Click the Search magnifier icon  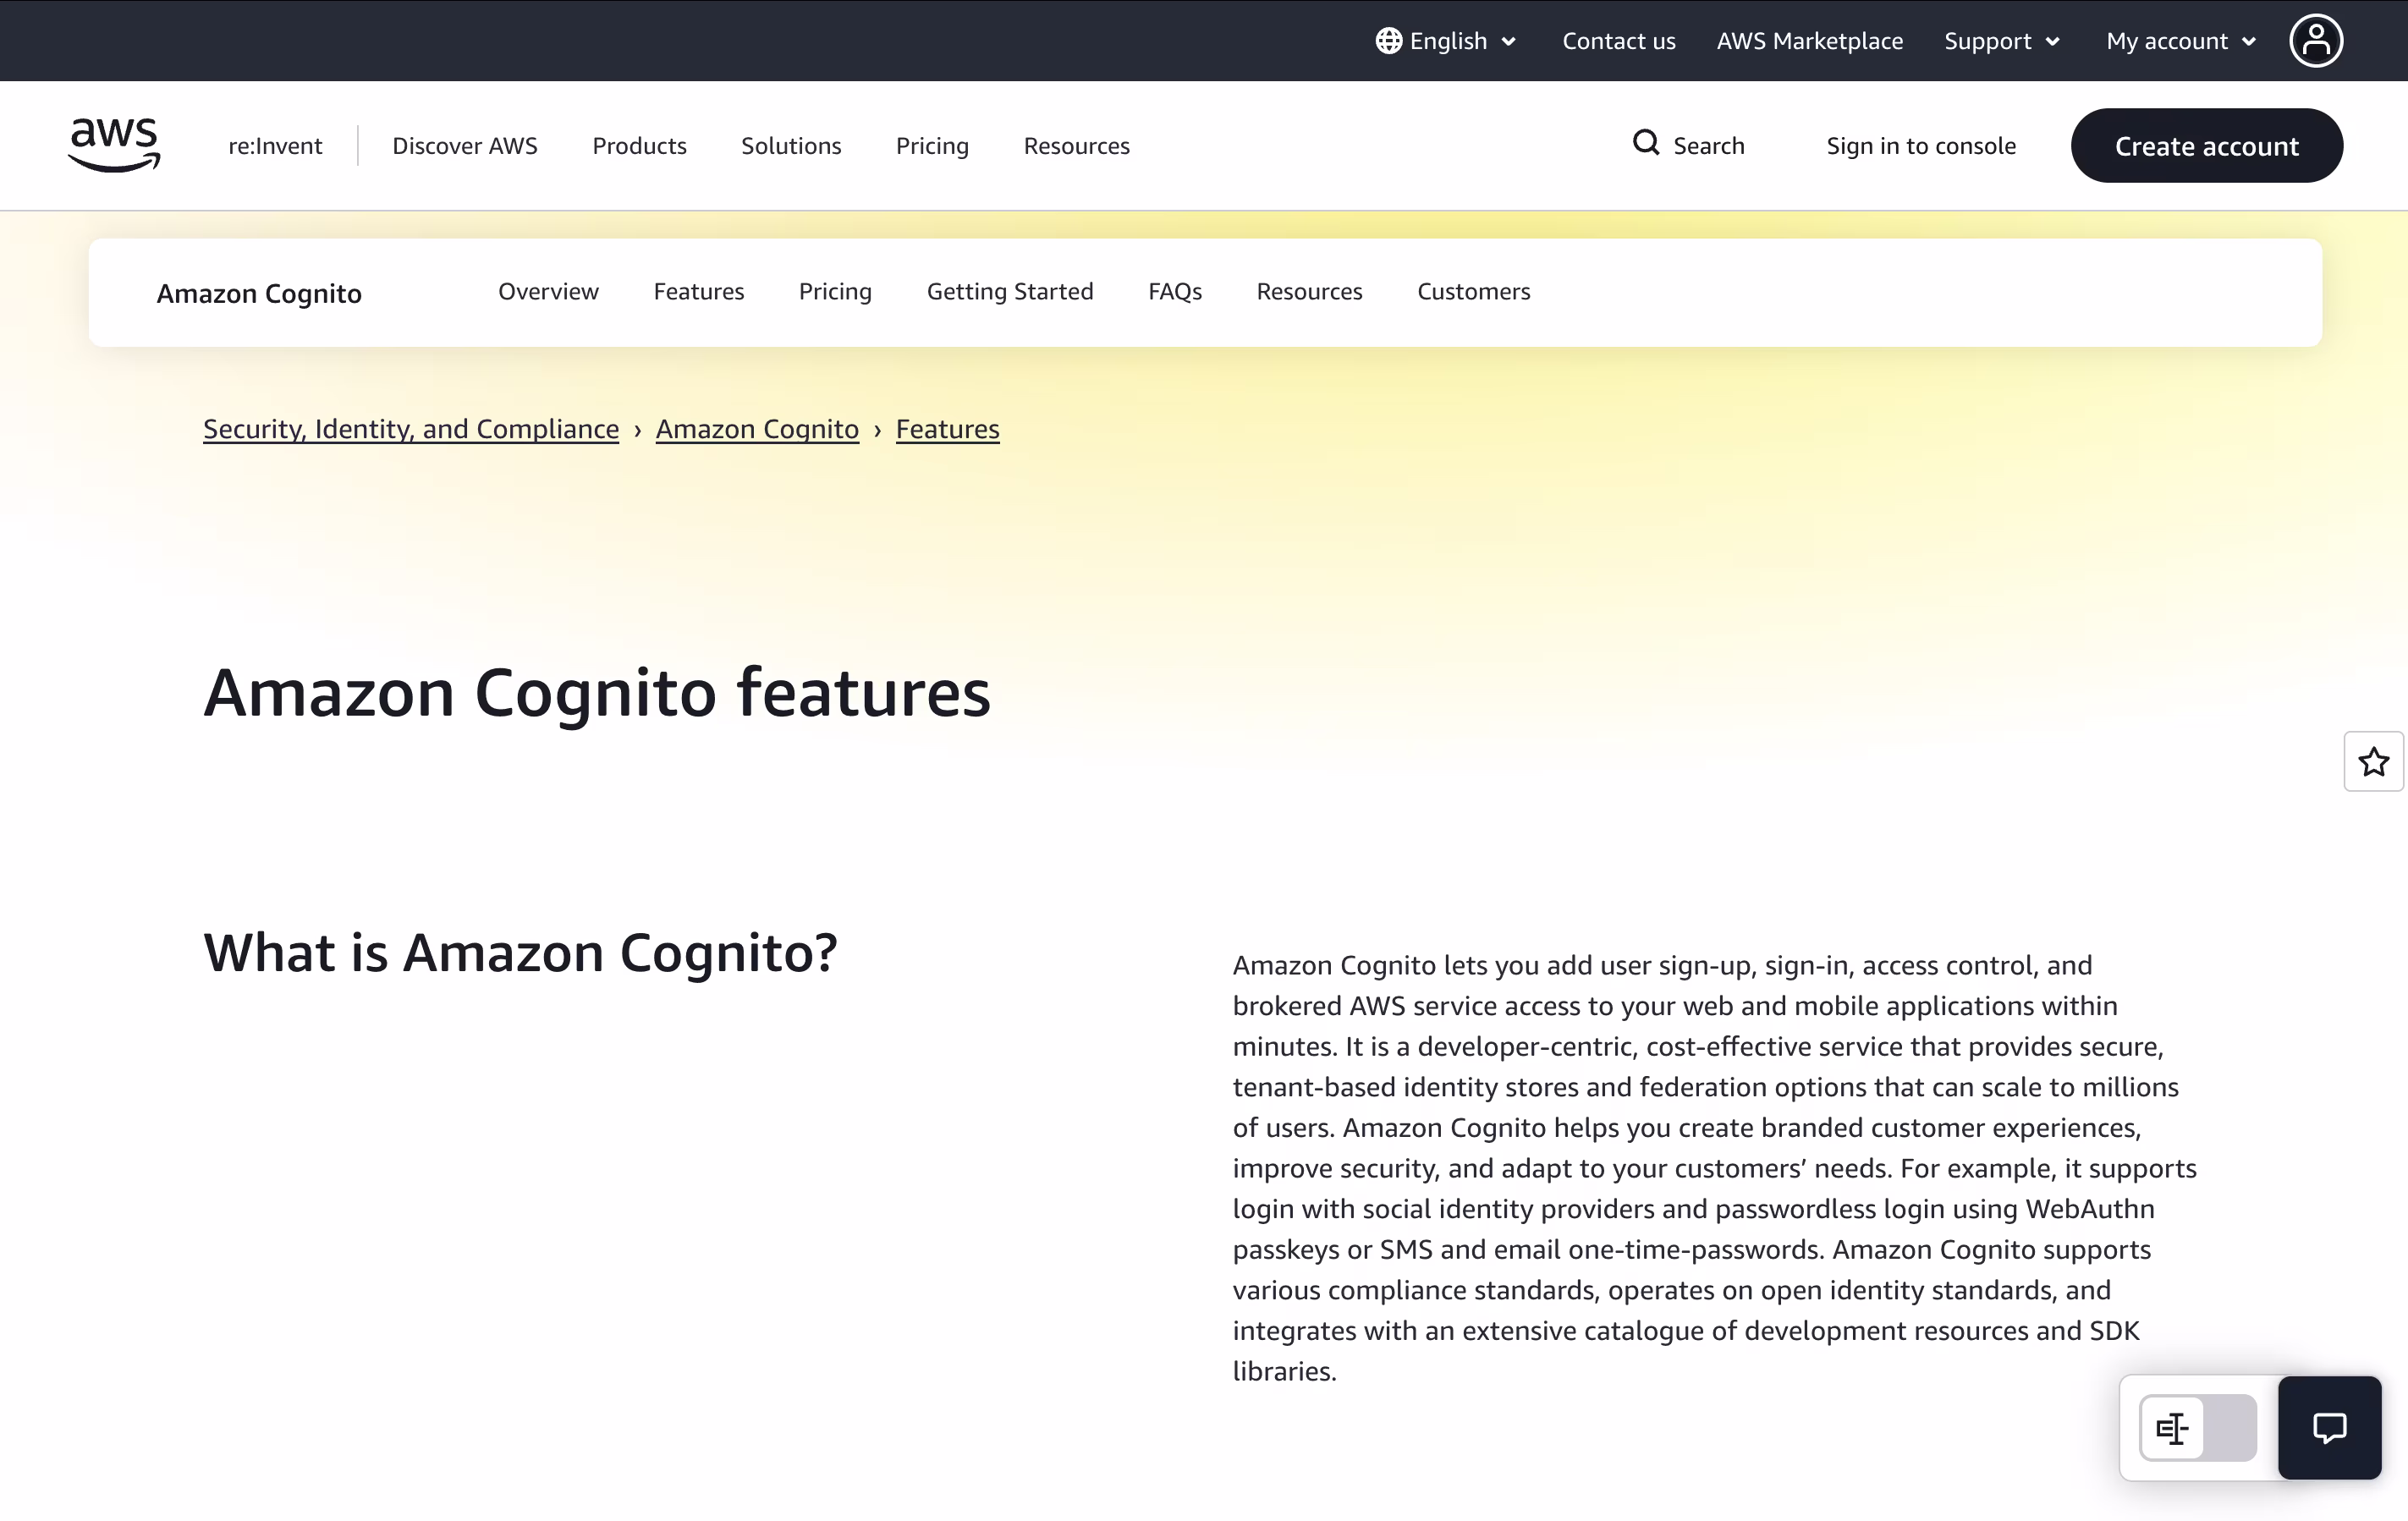[1645, 144]
